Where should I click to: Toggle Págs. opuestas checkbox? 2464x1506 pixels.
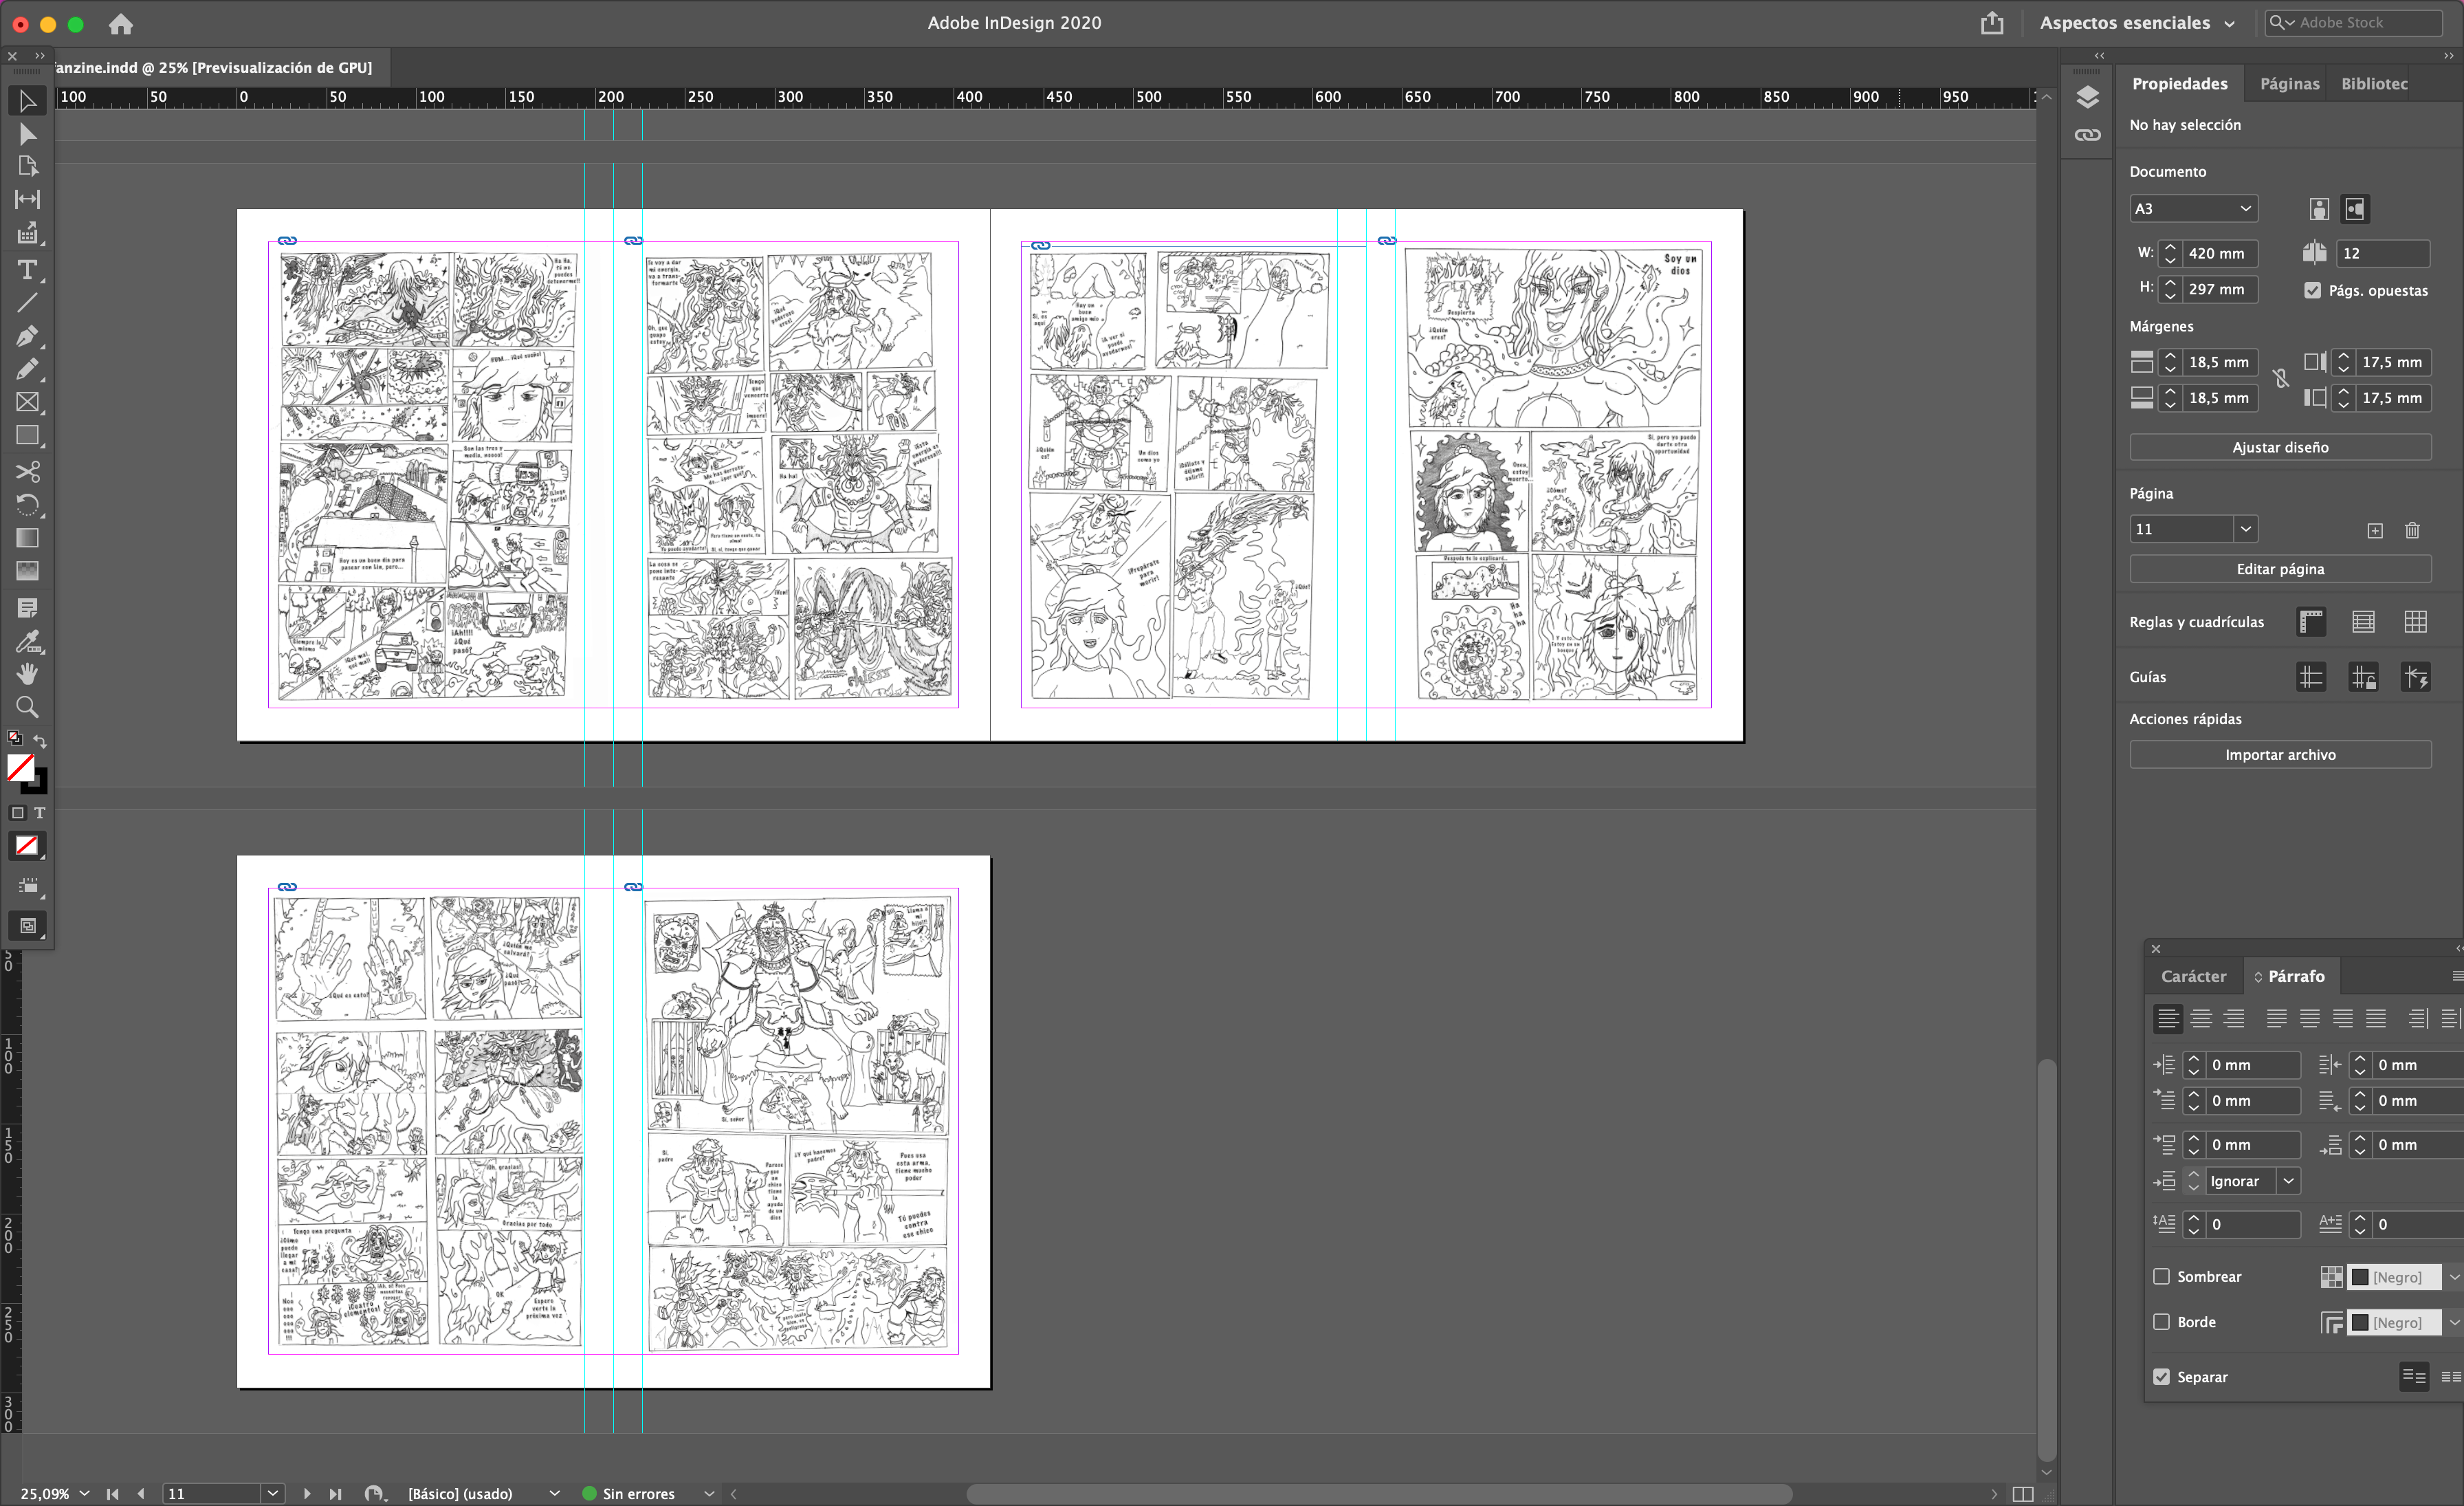click(x=2313, y=290)
